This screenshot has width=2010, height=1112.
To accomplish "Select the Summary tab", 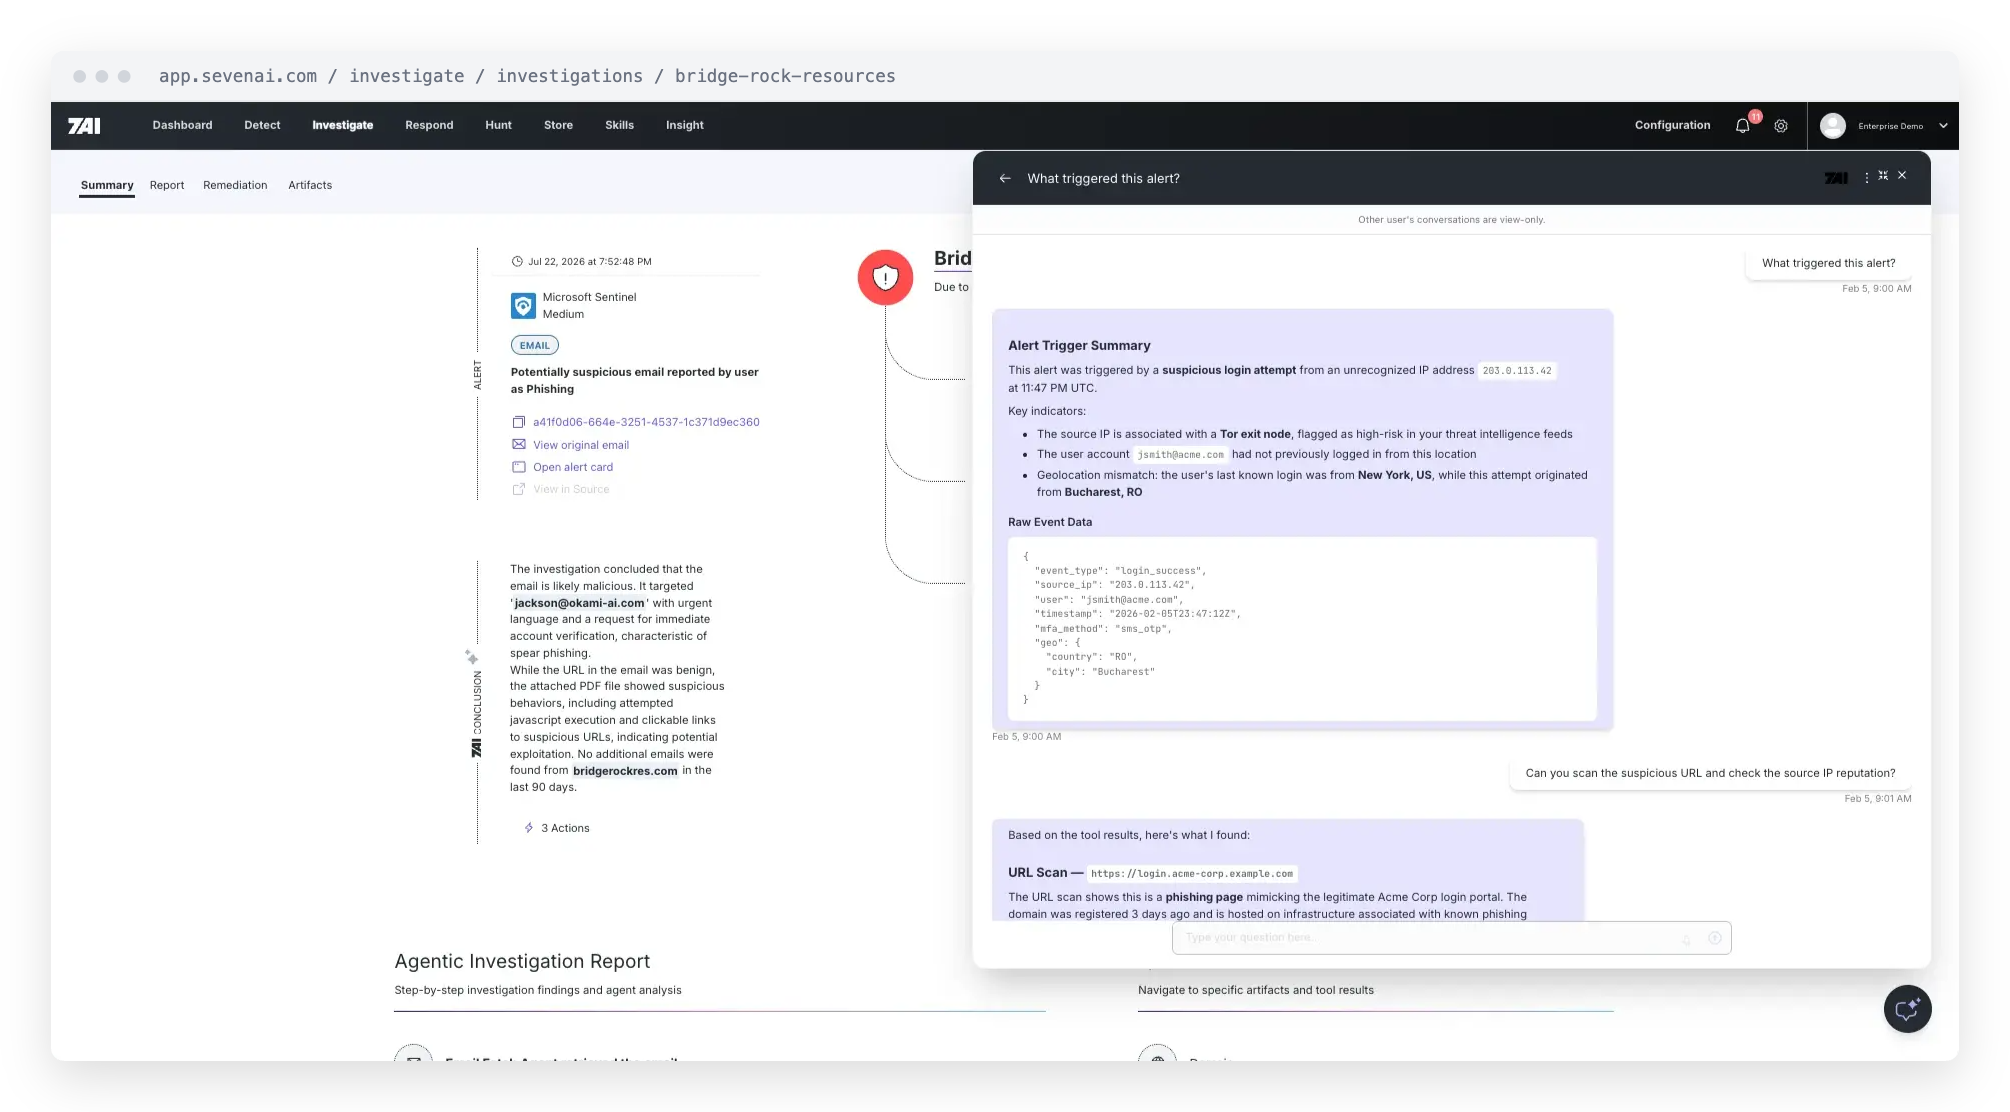I will [107, 186].
